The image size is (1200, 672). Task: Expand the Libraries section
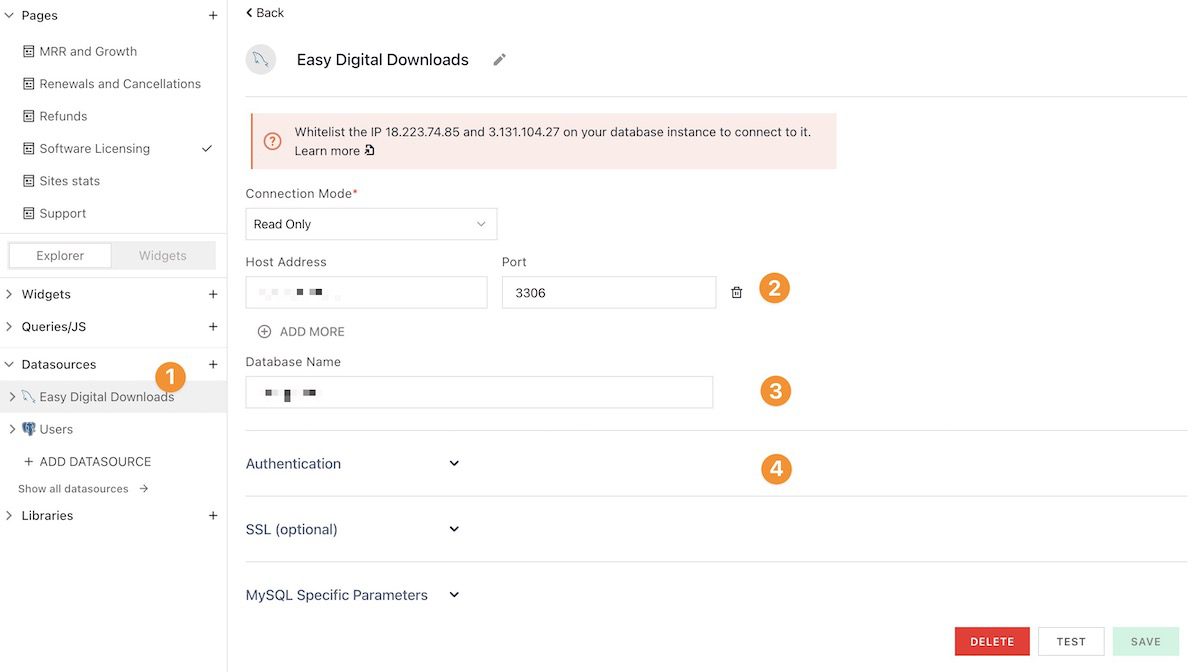[x=10, y=516]
